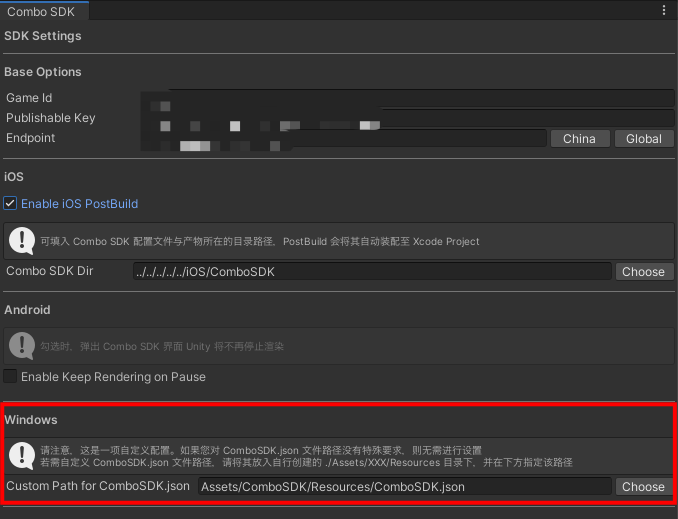
Task: Click the Game Id label
Action: (x=29, y=98)
